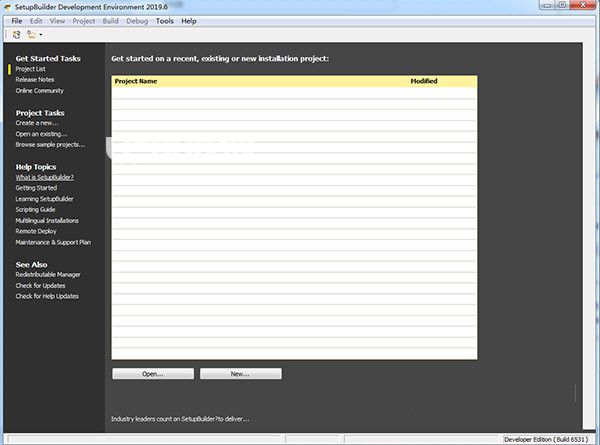
Task: Click the See Also heading
Action: 31,265
